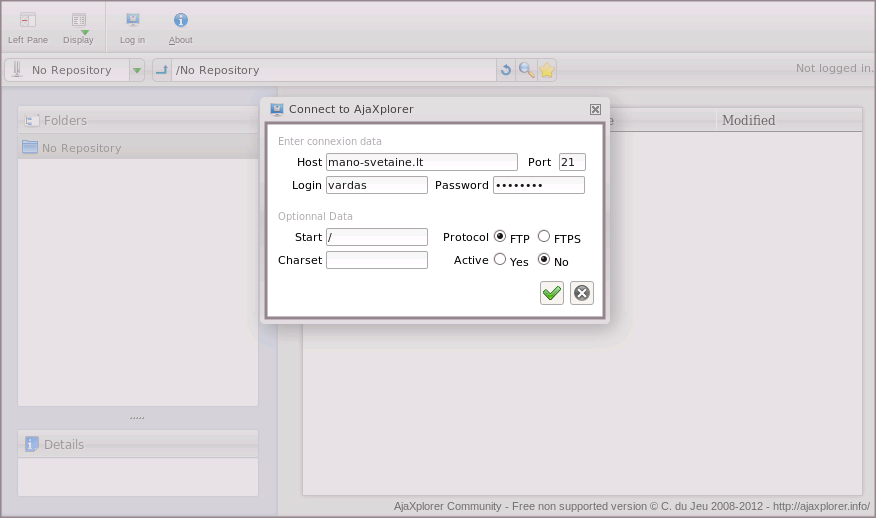Viewport: 876px width, 518px height.
Task: Select the FTPS protocol radio button
Action: coord(544,237)
